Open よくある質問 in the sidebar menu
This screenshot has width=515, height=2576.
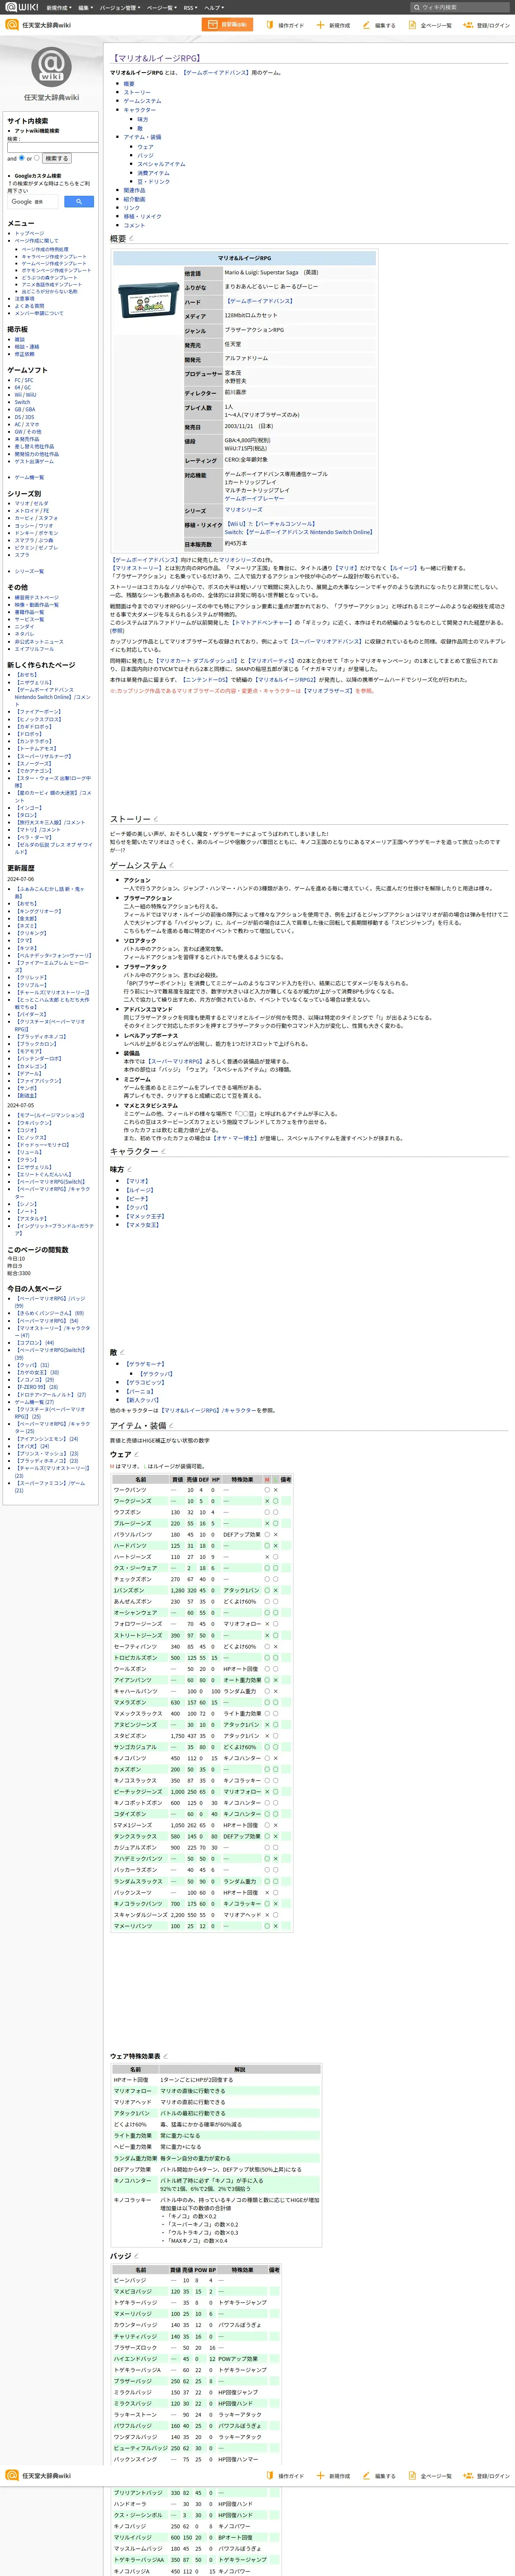tap(29, 306)
